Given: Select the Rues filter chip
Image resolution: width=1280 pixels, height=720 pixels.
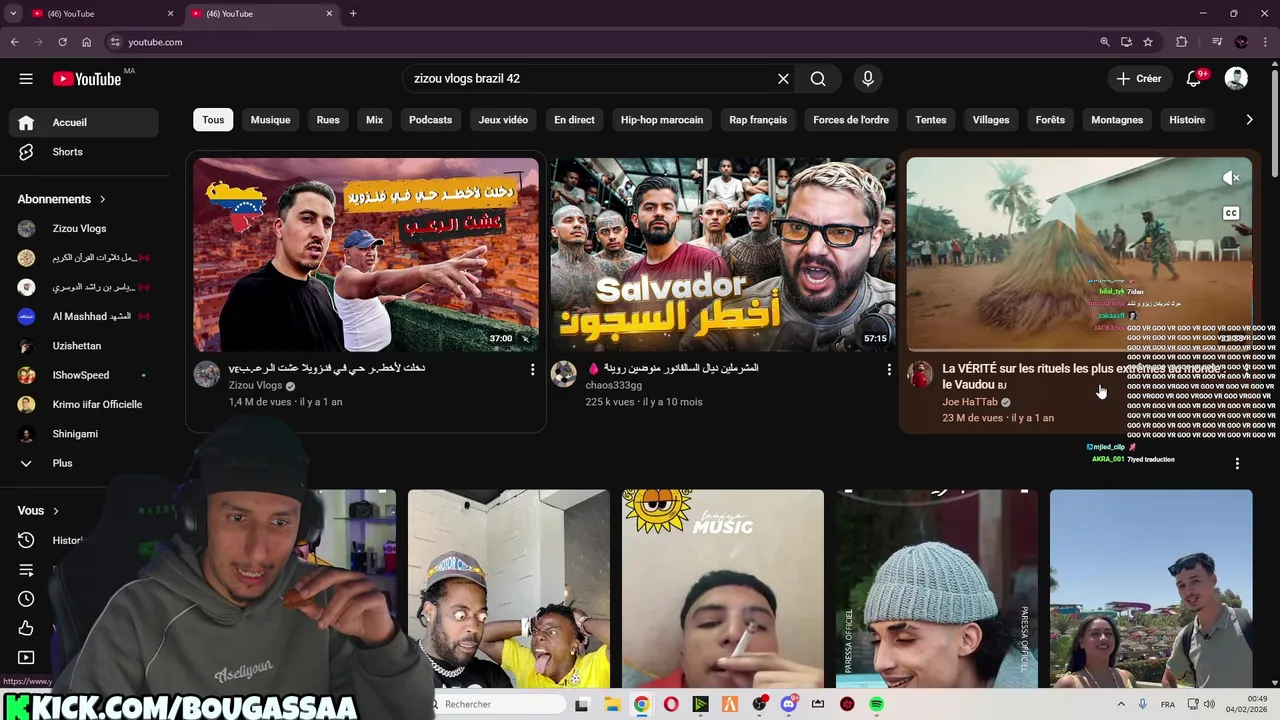Looking at the screenshot, I should (328, 120).
